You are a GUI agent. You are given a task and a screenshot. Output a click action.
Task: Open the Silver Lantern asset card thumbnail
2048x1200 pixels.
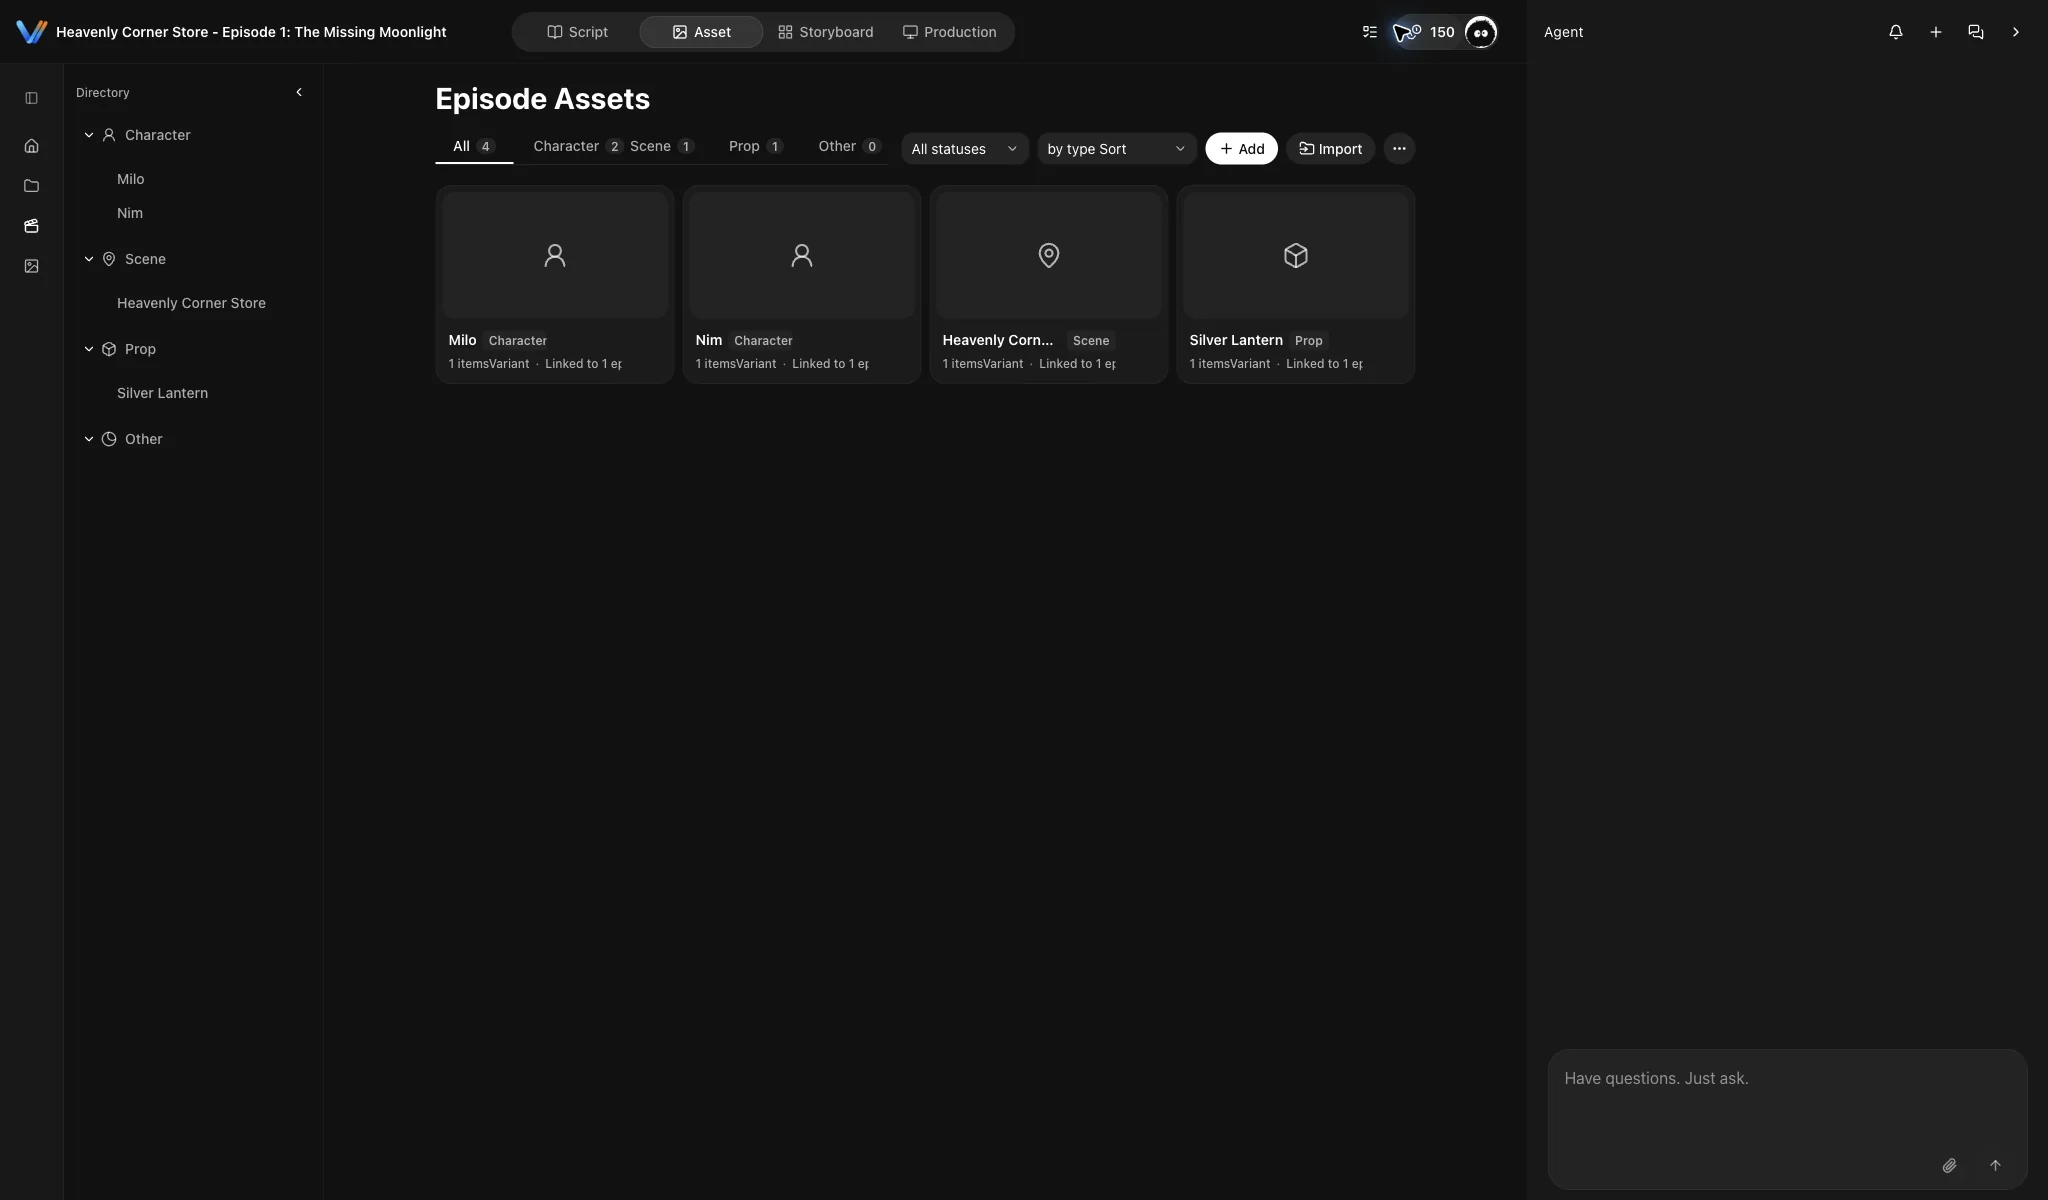click(1295, 255)
